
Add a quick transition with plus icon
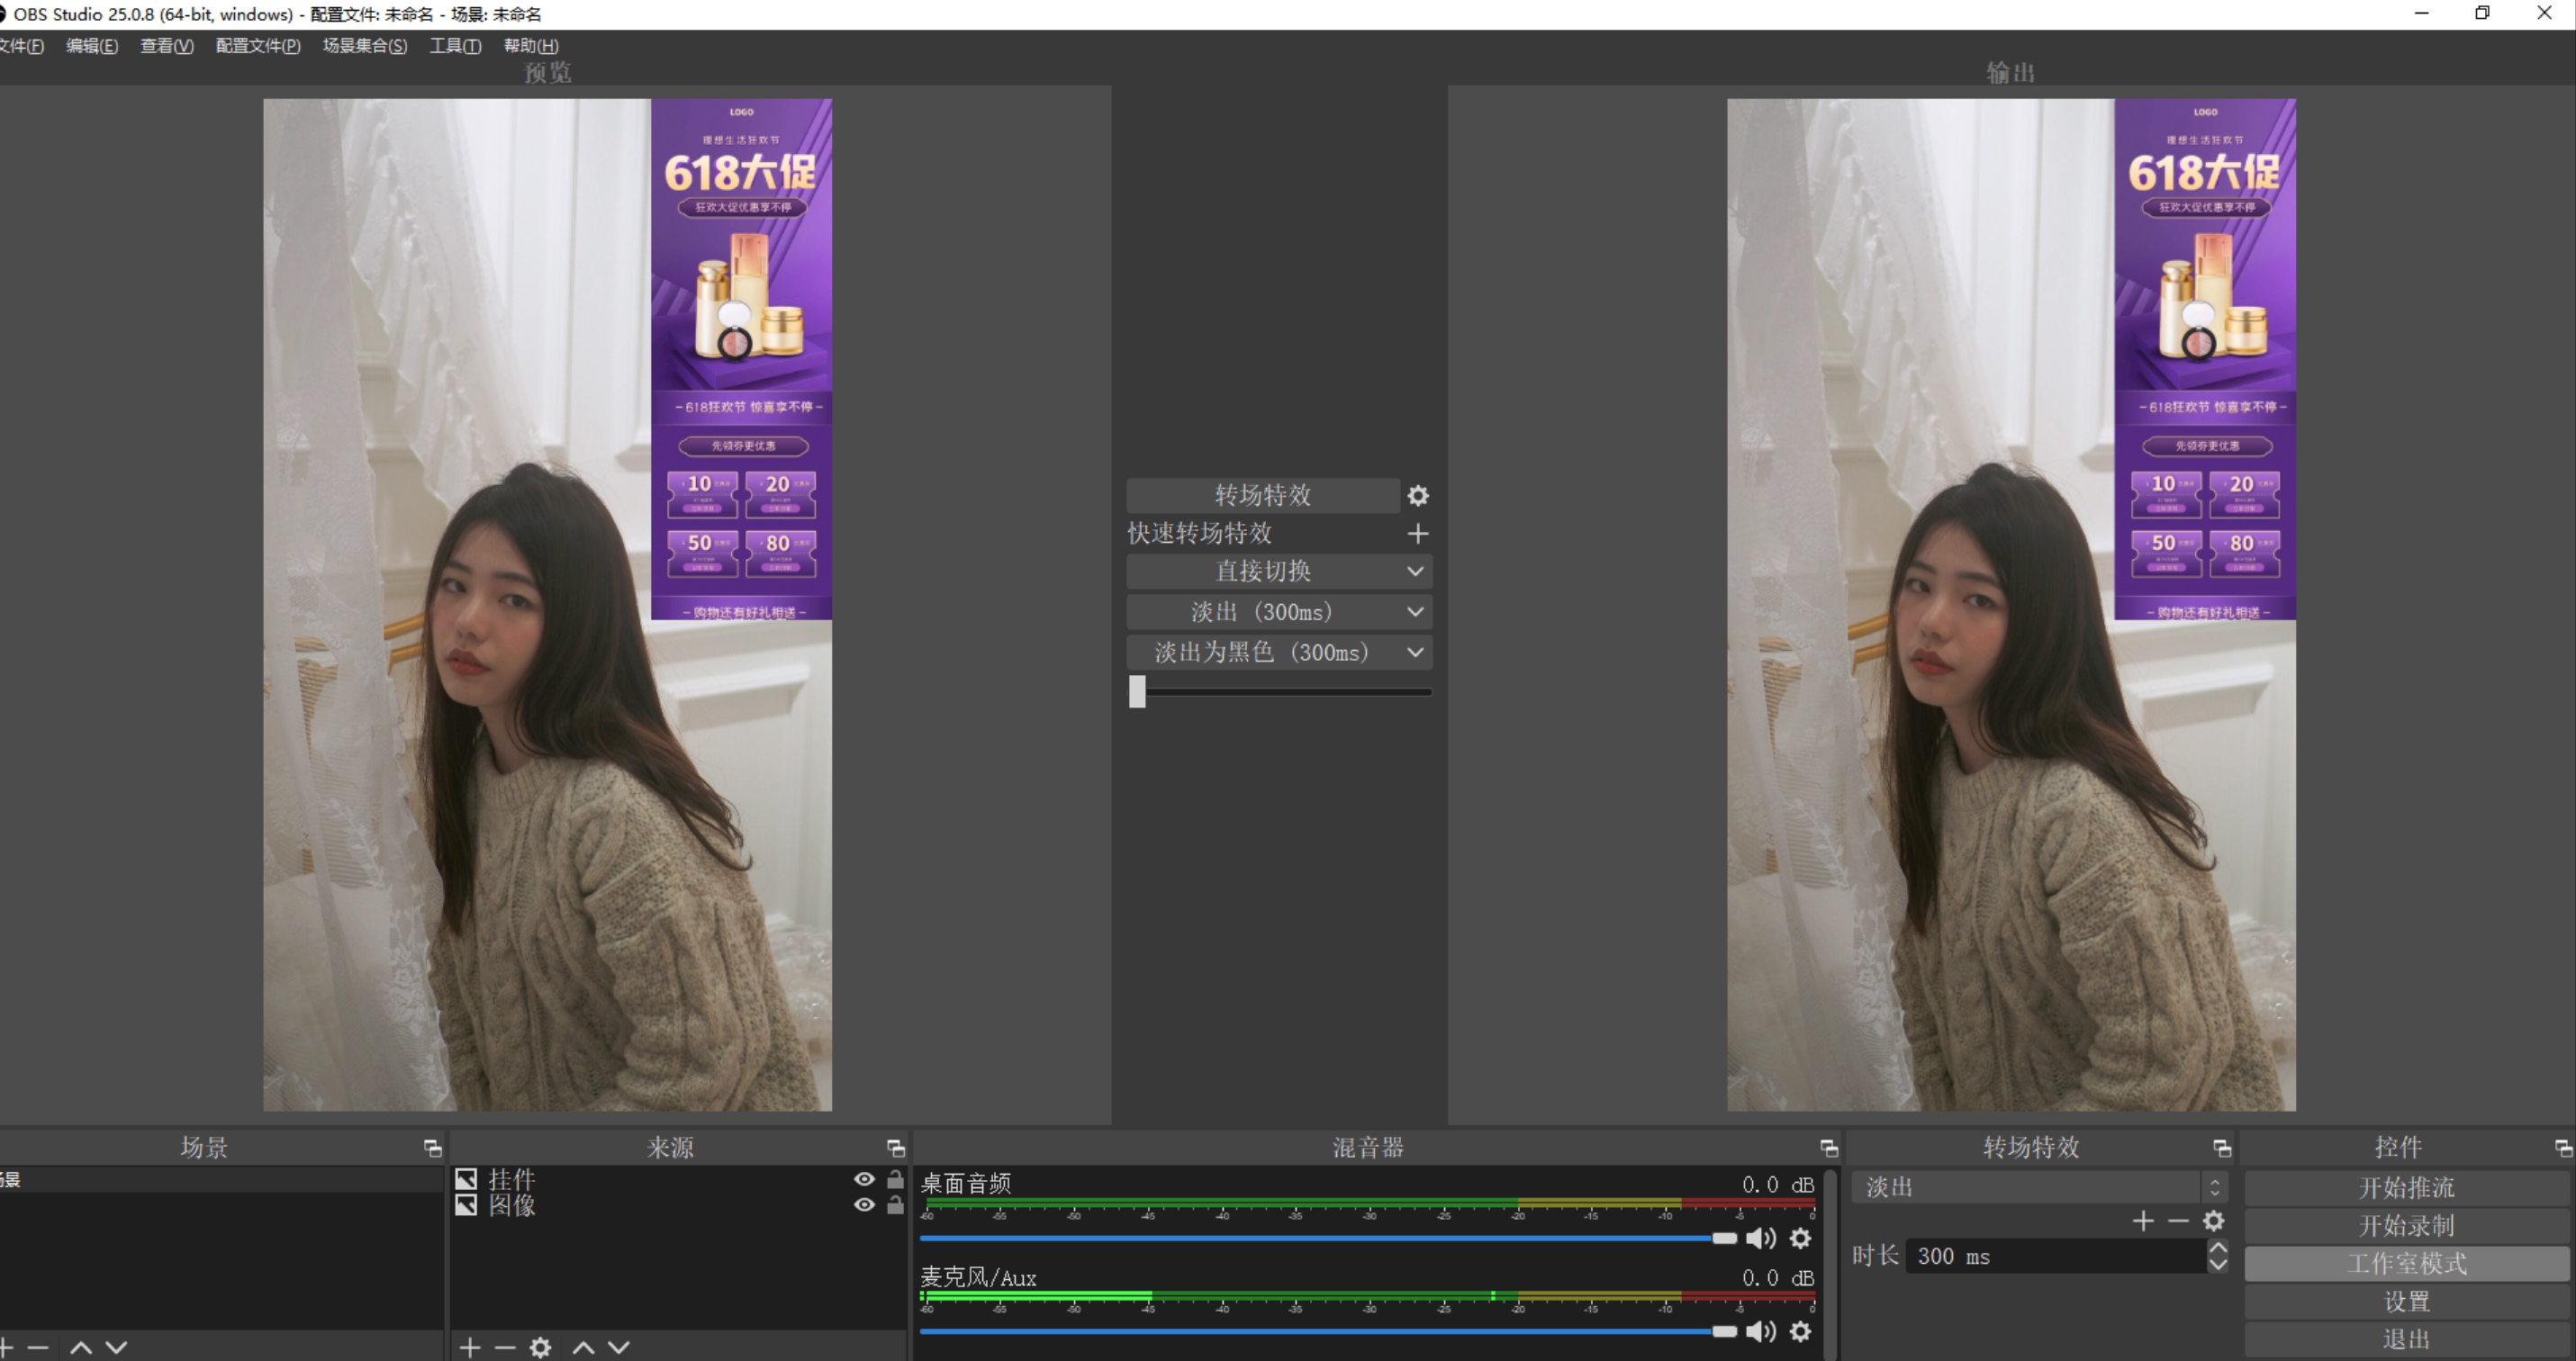pos(1418,534)
